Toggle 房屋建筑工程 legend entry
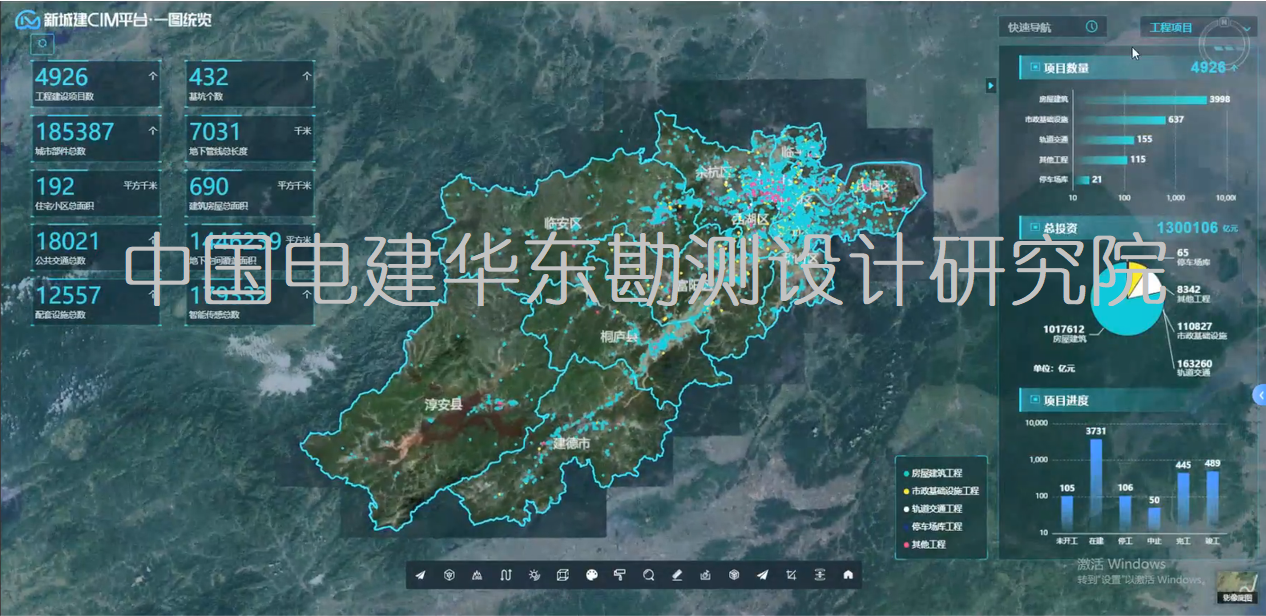Image resolution: width=1266 pixels, height=616 pixels. 932,473
